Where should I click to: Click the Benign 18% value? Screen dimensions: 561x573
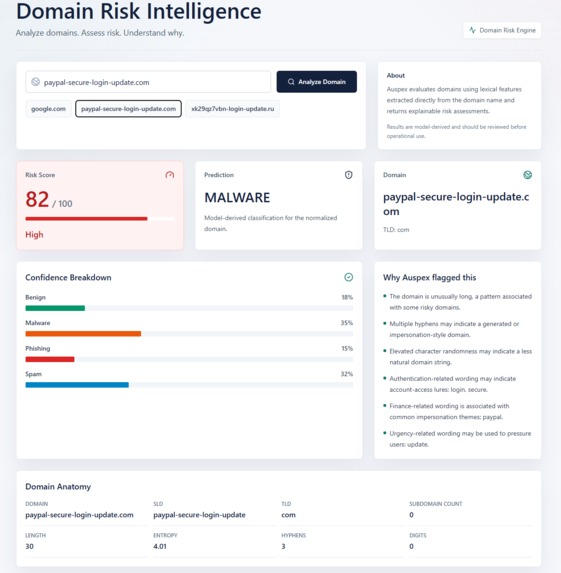347,297
